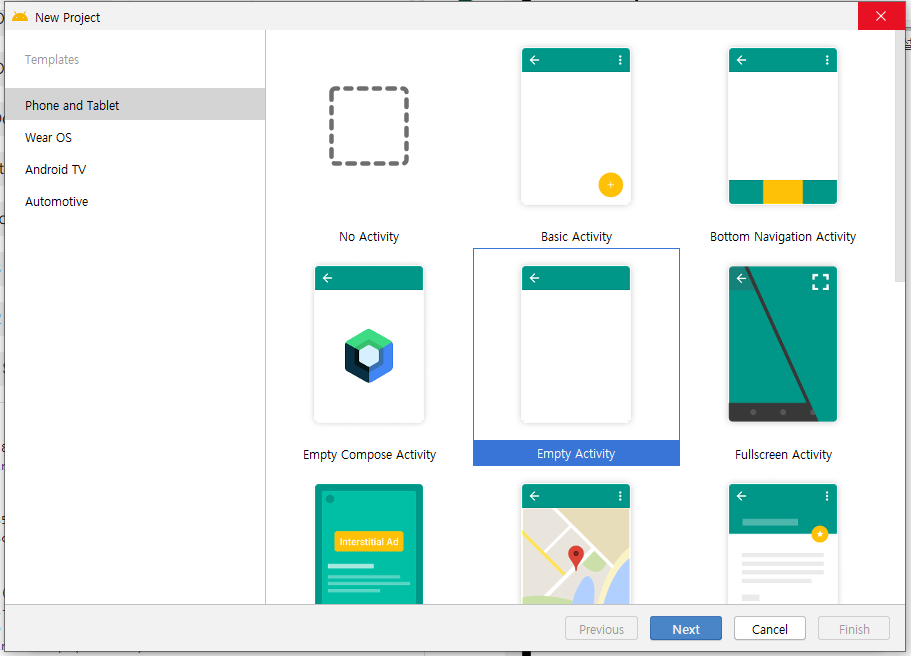
Task: Click the 'Basic Activity' label text
Action: (576, 236)
